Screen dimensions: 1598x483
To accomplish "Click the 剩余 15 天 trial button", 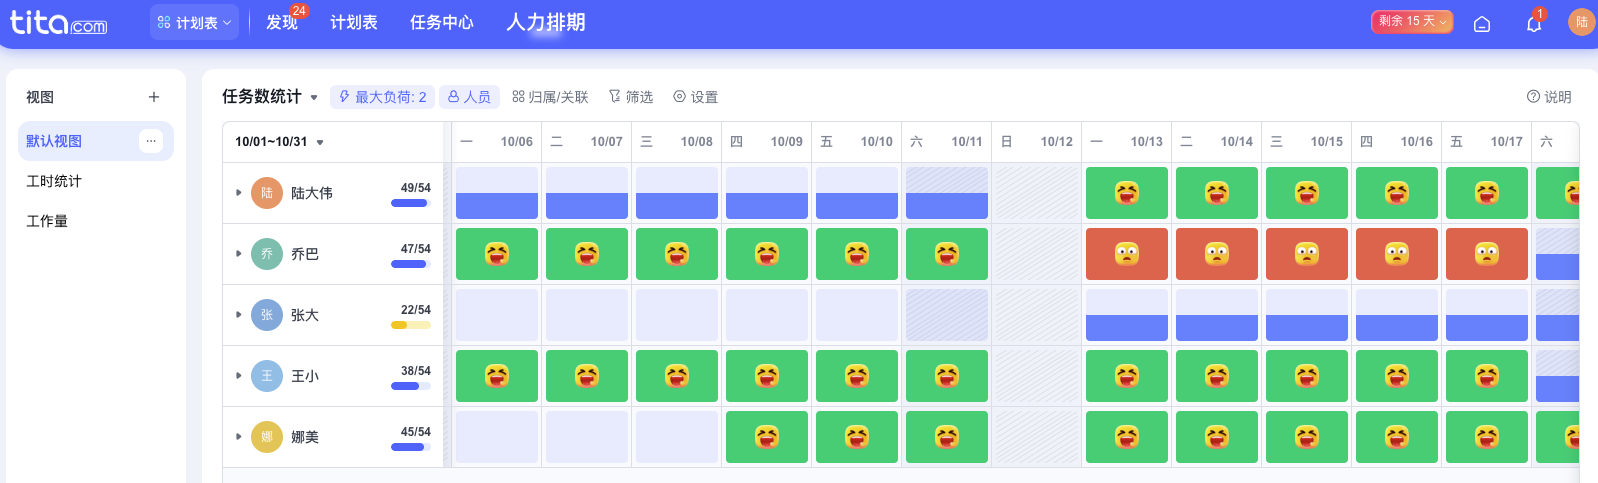I will pyautogui.click(x=1412, y=21).
